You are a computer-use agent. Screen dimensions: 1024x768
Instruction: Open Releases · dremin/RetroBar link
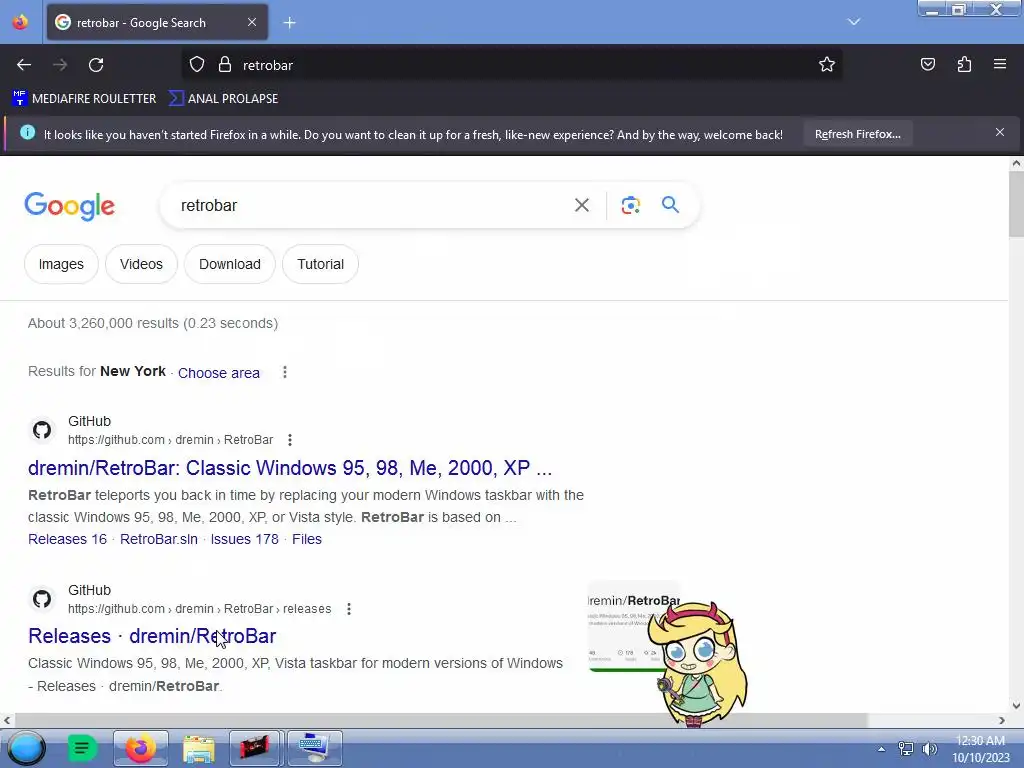click(x=152, y=636)
